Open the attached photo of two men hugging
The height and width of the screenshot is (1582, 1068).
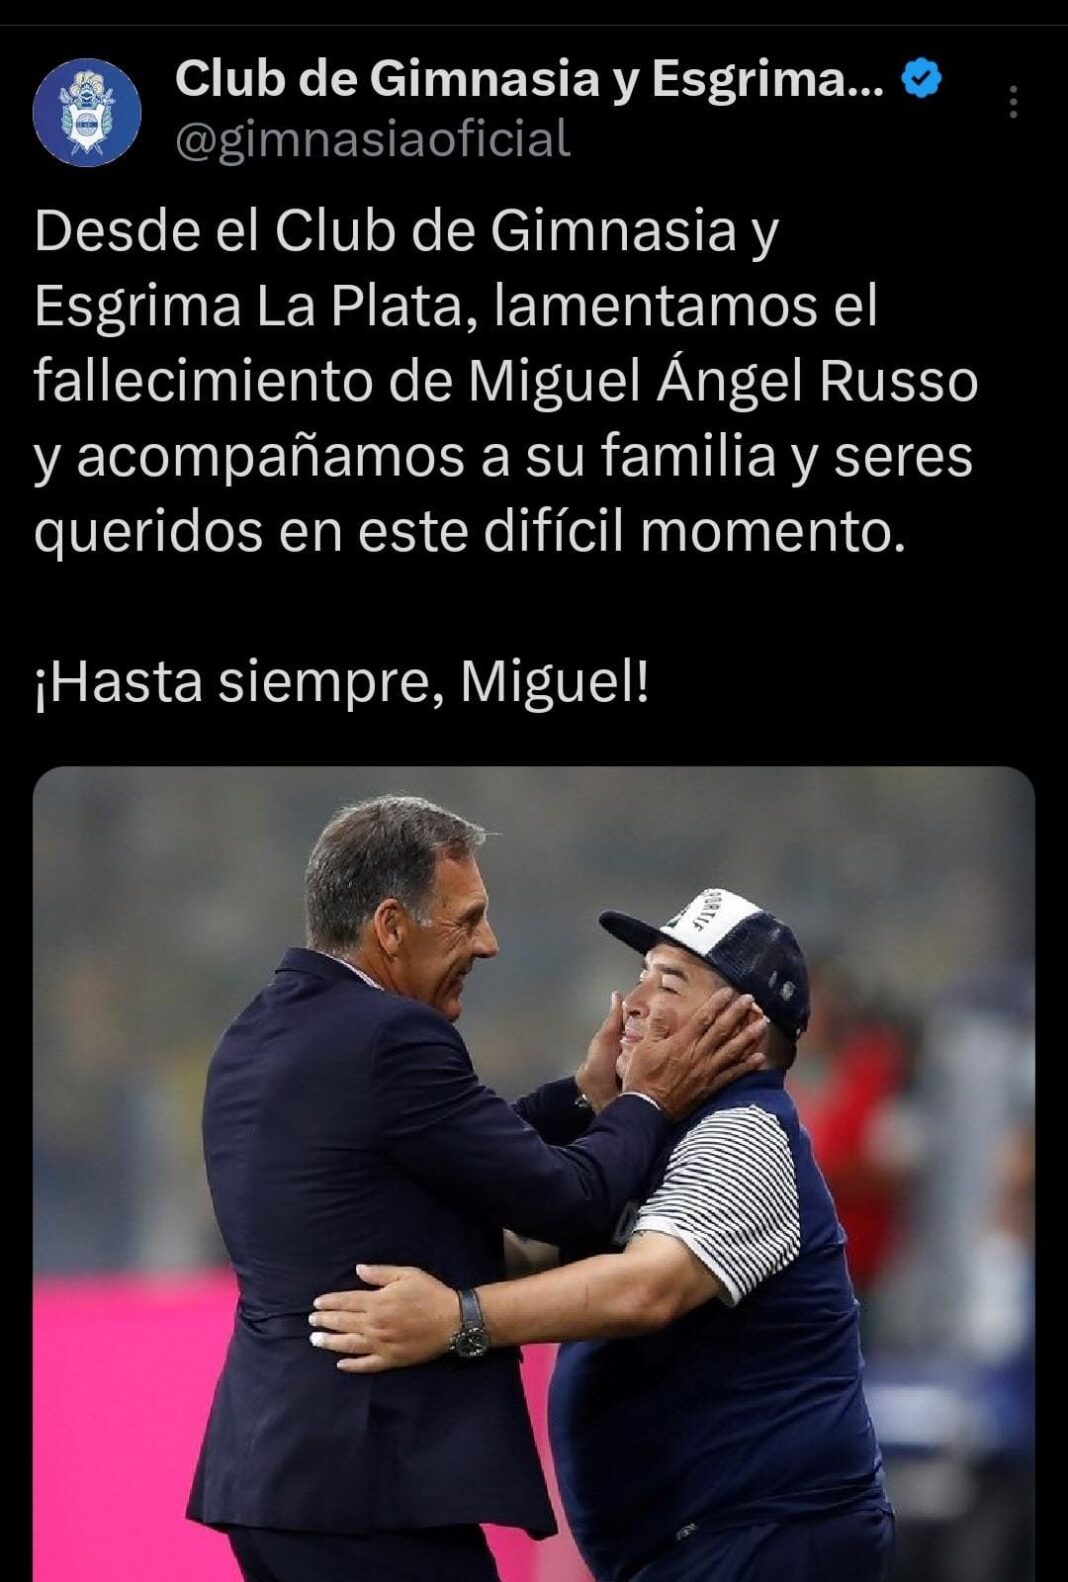click(x=534, y=1174)
